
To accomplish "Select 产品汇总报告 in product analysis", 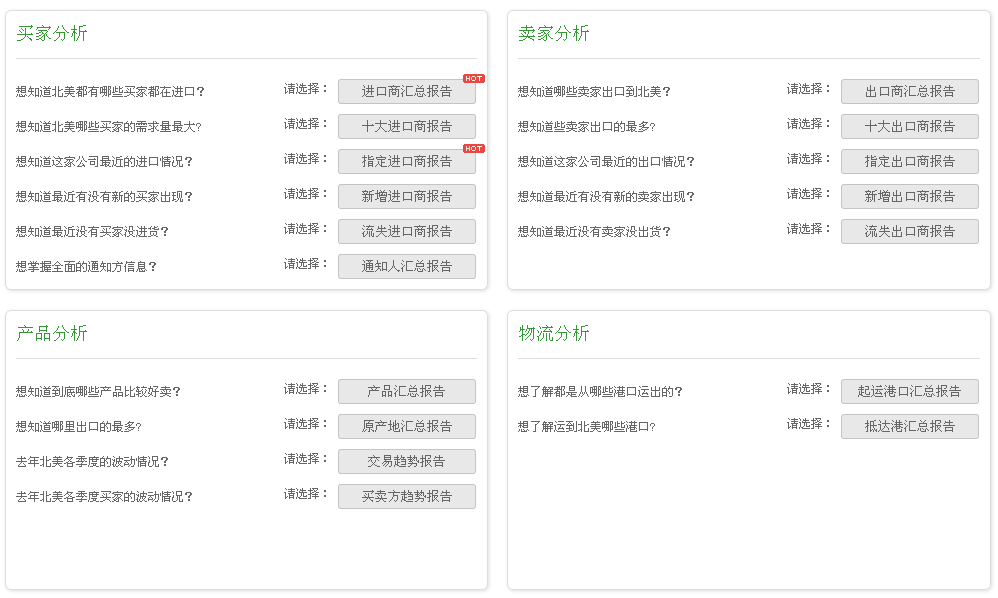I will tap(407, 391).
